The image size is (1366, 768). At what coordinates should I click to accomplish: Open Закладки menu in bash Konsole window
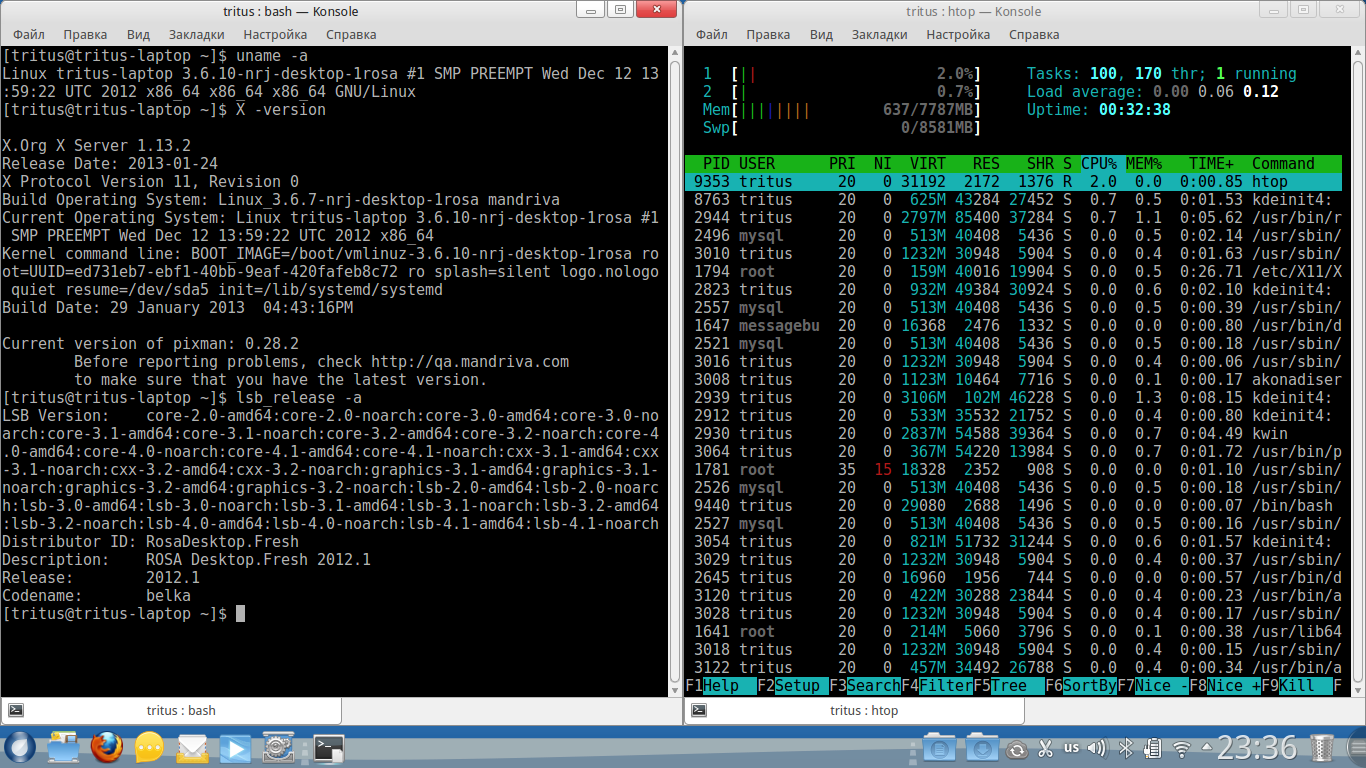click(x=196, y=34)
